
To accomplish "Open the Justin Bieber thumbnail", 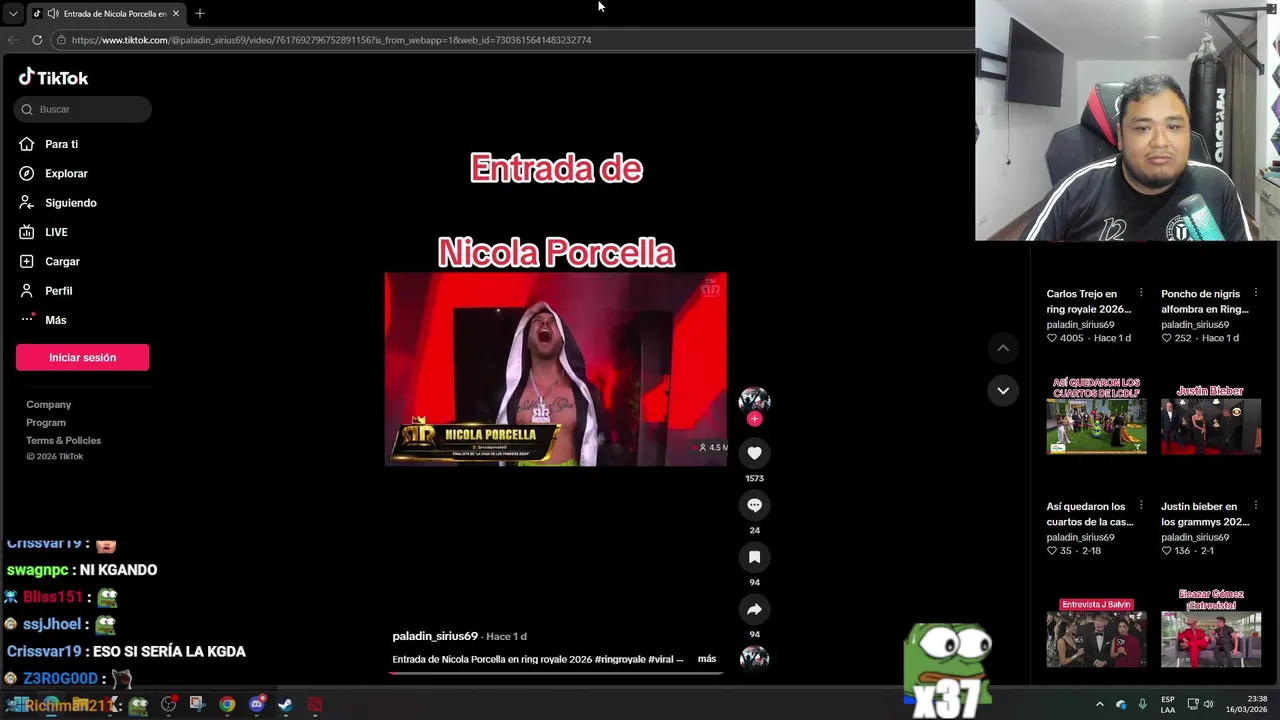I will (1211, 419).
